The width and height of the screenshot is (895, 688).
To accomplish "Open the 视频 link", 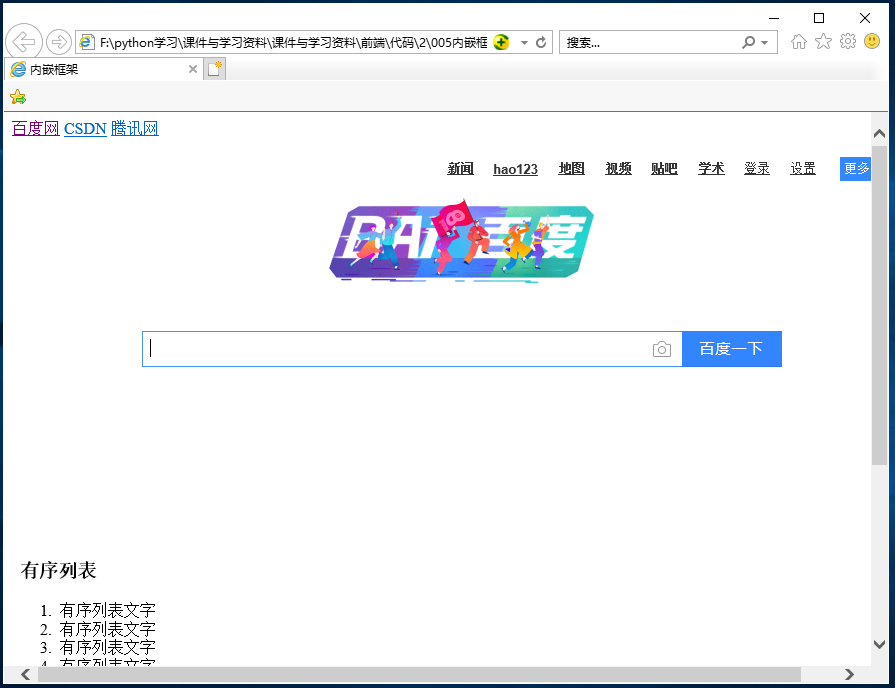I will click(x=618, y=168).
